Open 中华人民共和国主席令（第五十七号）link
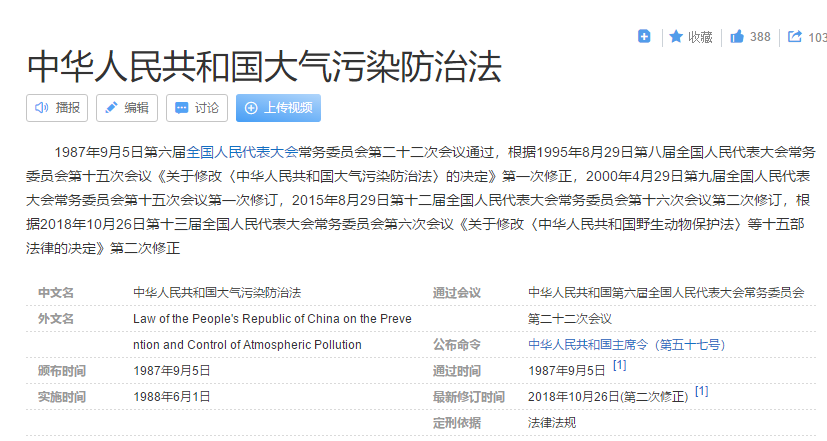This screenshot has width=827, height=441. [x=627, y=344]
